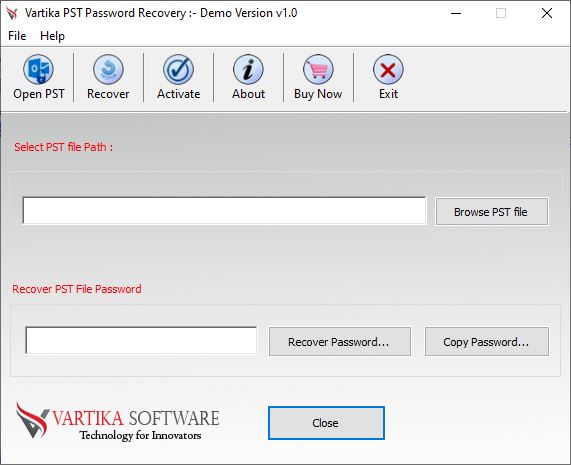Screen dimensions: 571x465
Task: Click the Close button at bottom
Action: tap(326, 423)
